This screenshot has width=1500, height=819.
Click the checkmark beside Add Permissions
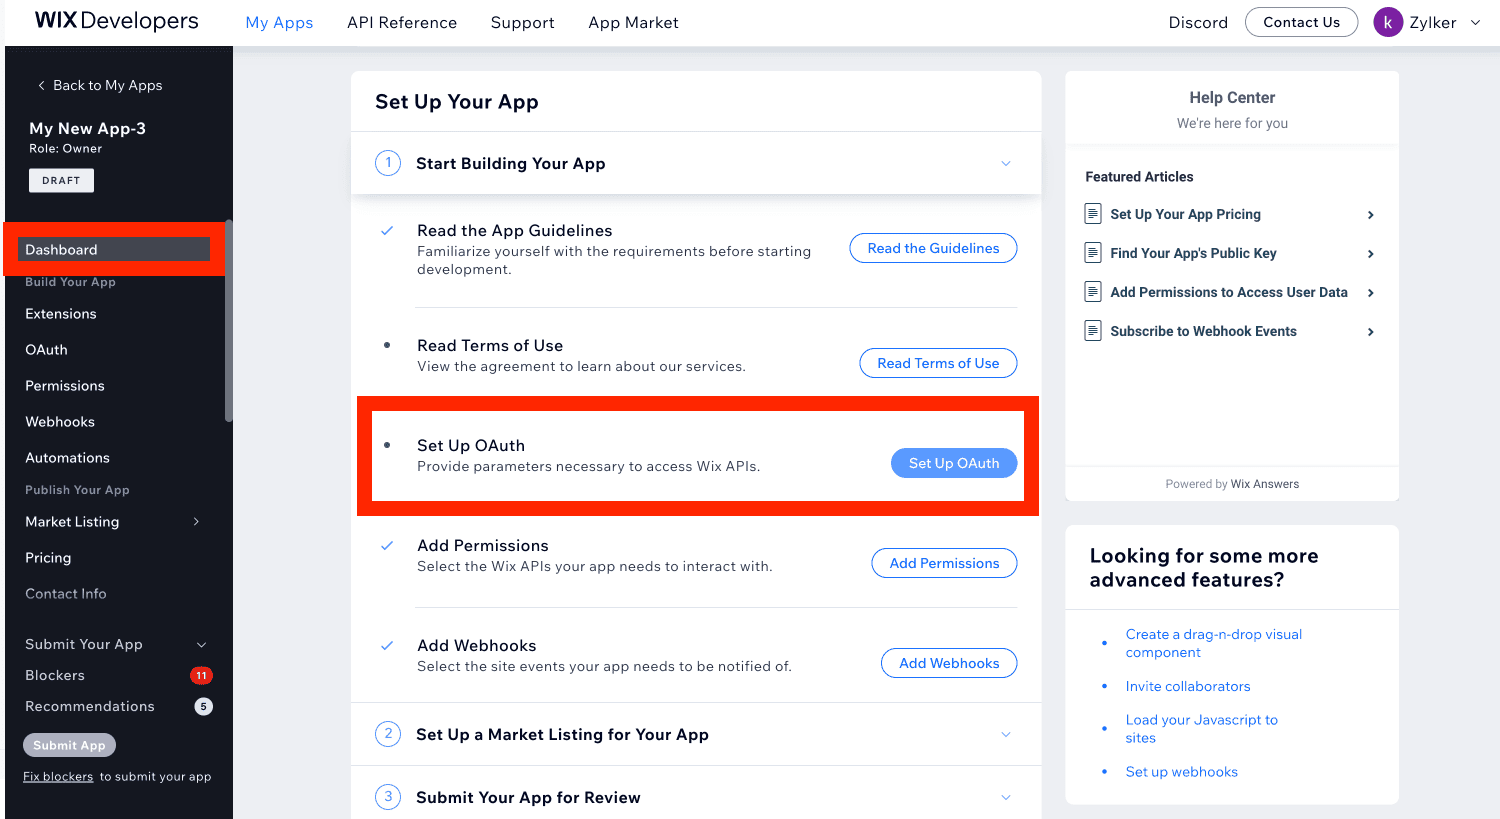point(387,546)
